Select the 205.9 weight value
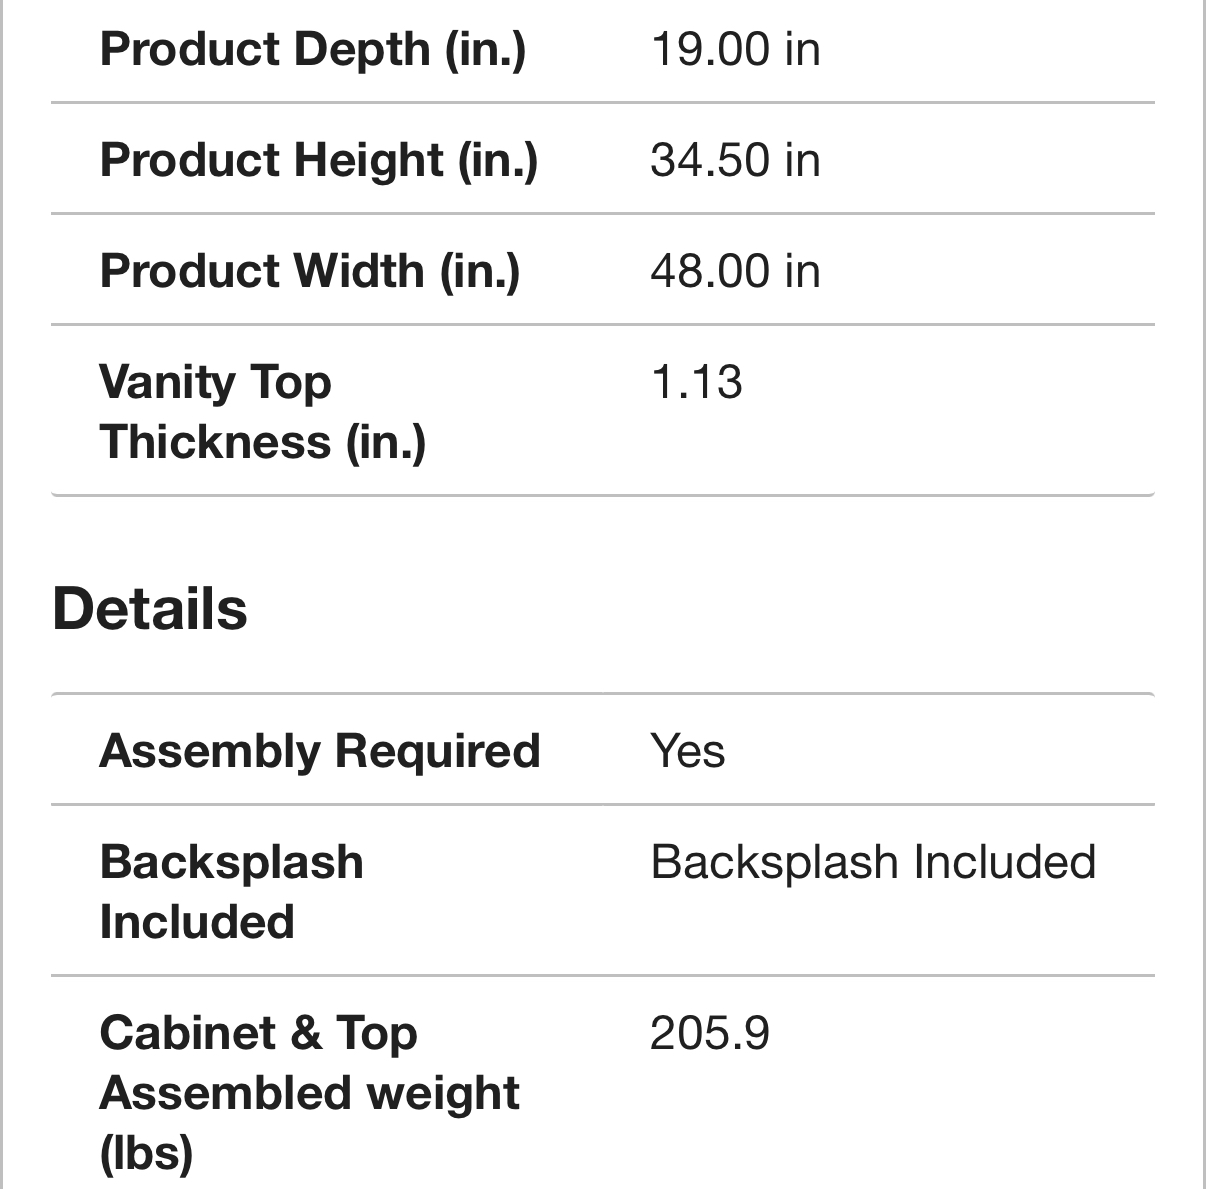Image resolution: width=1206 pixels, height=1189 pixels. [x=710, y=1034]
